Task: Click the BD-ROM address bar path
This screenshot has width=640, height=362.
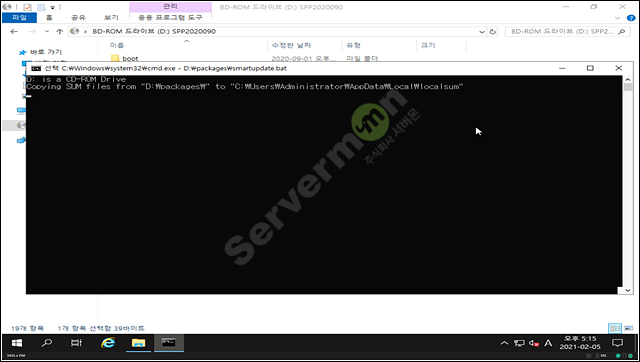Action: coord(154,31)
